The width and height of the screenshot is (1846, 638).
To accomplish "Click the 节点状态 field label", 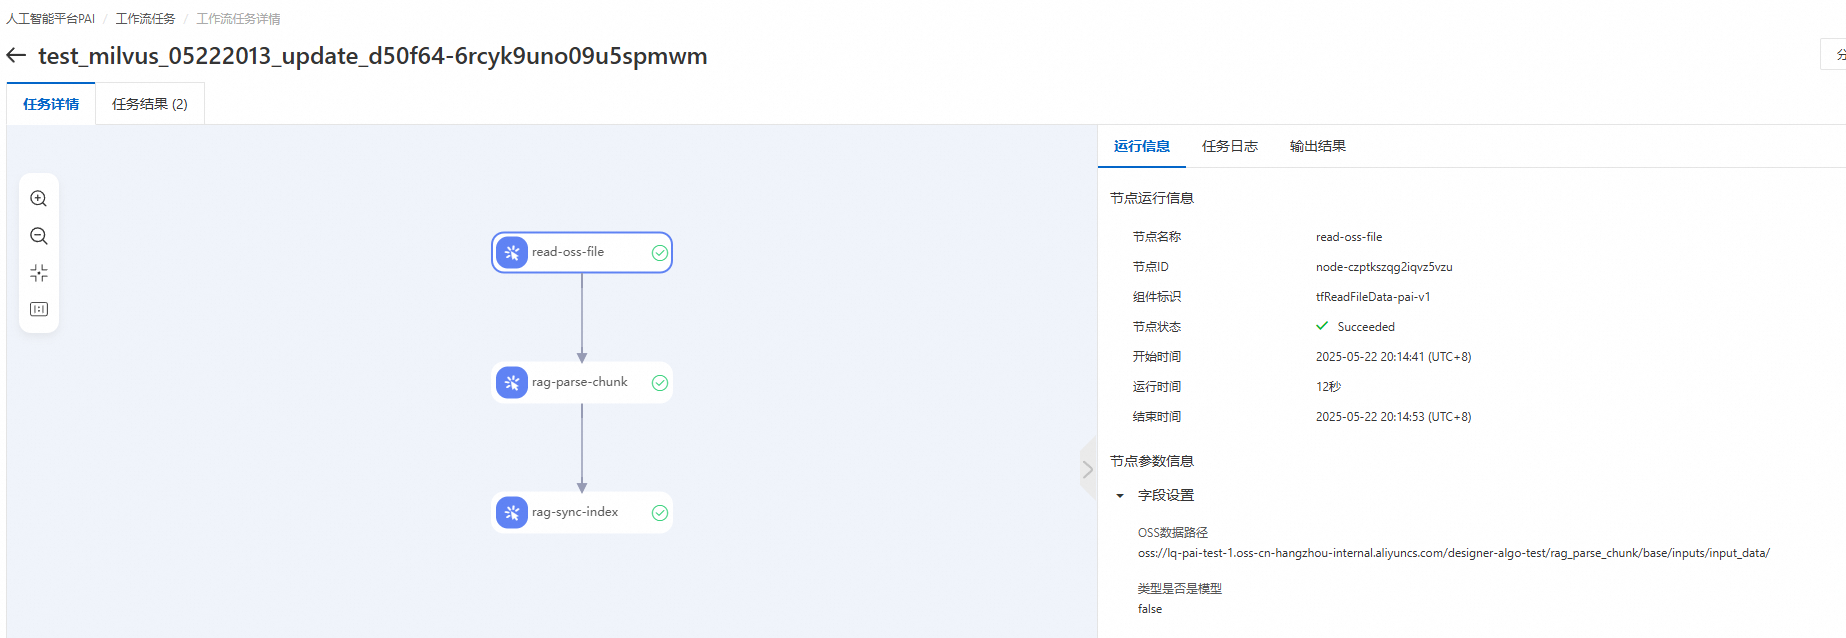I will tap(1157, 327).
